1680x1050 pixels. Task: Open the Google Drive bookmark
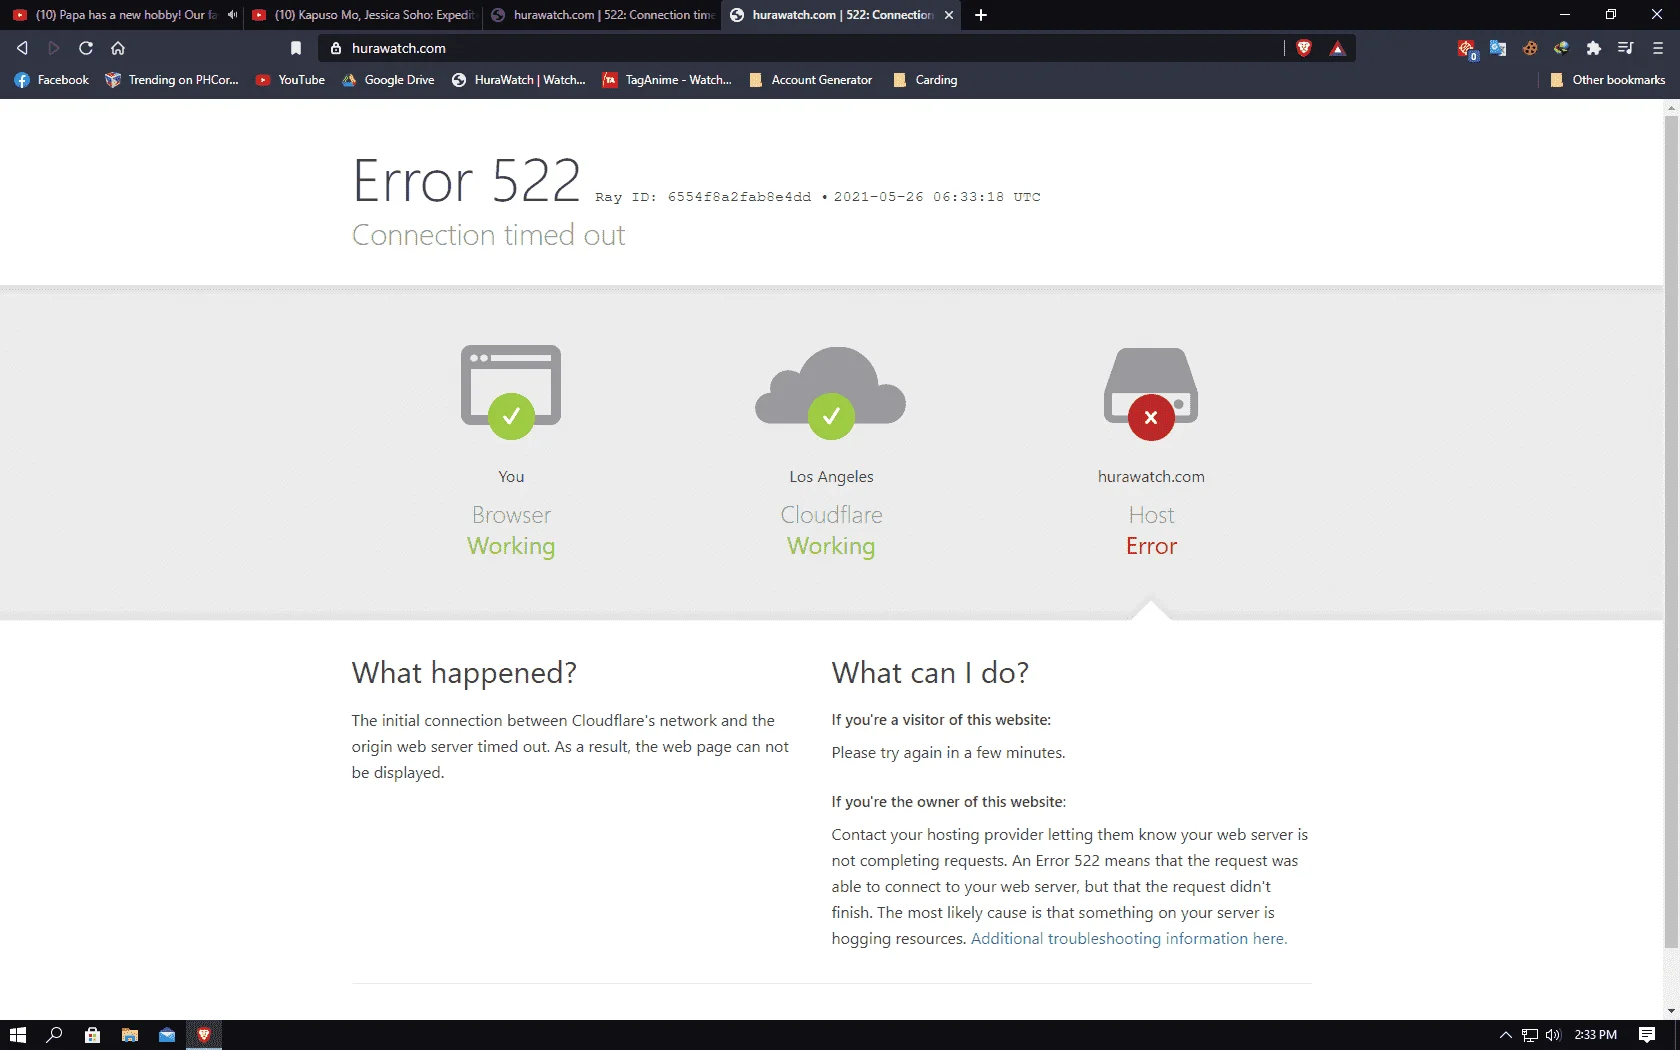(388, 80)
